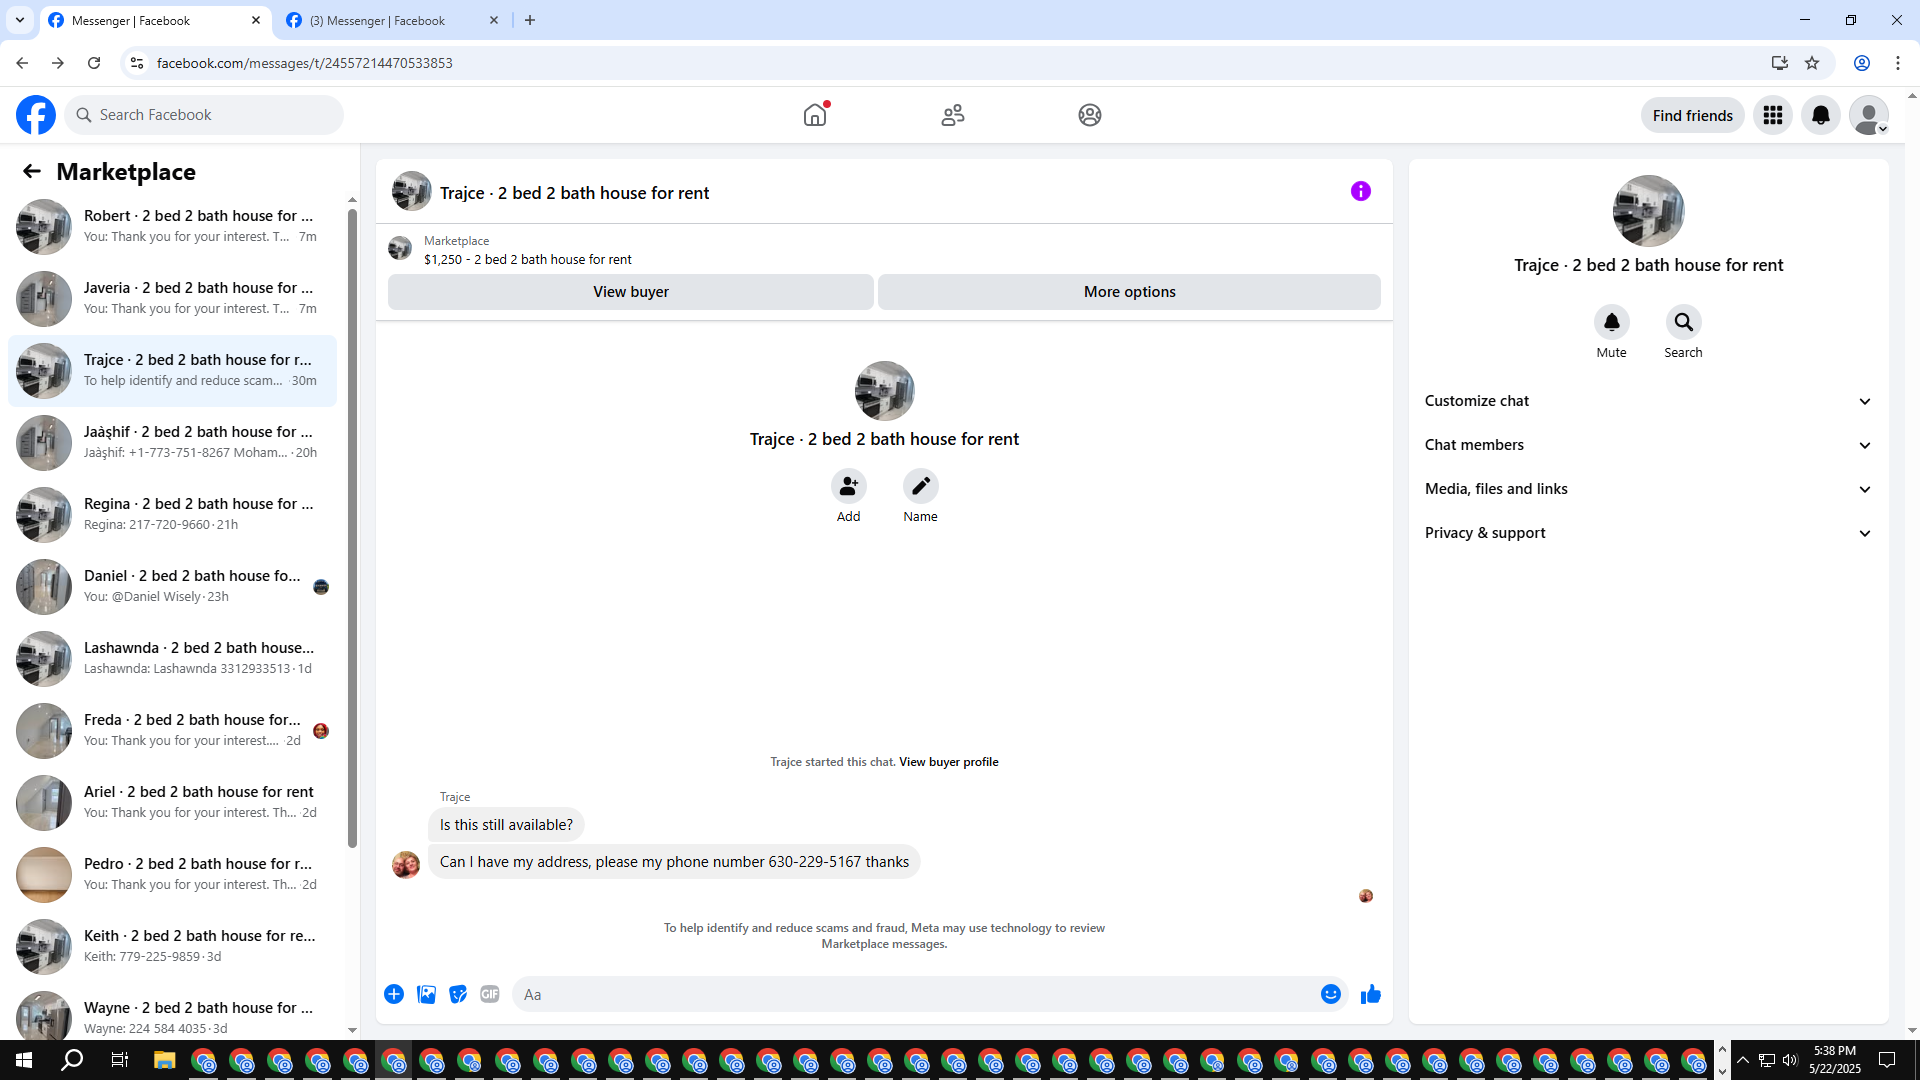This screenshot has height=1080, width=1920.
Task: Open the Facebook menu grid icon
Action: [x=1773, y=115]
